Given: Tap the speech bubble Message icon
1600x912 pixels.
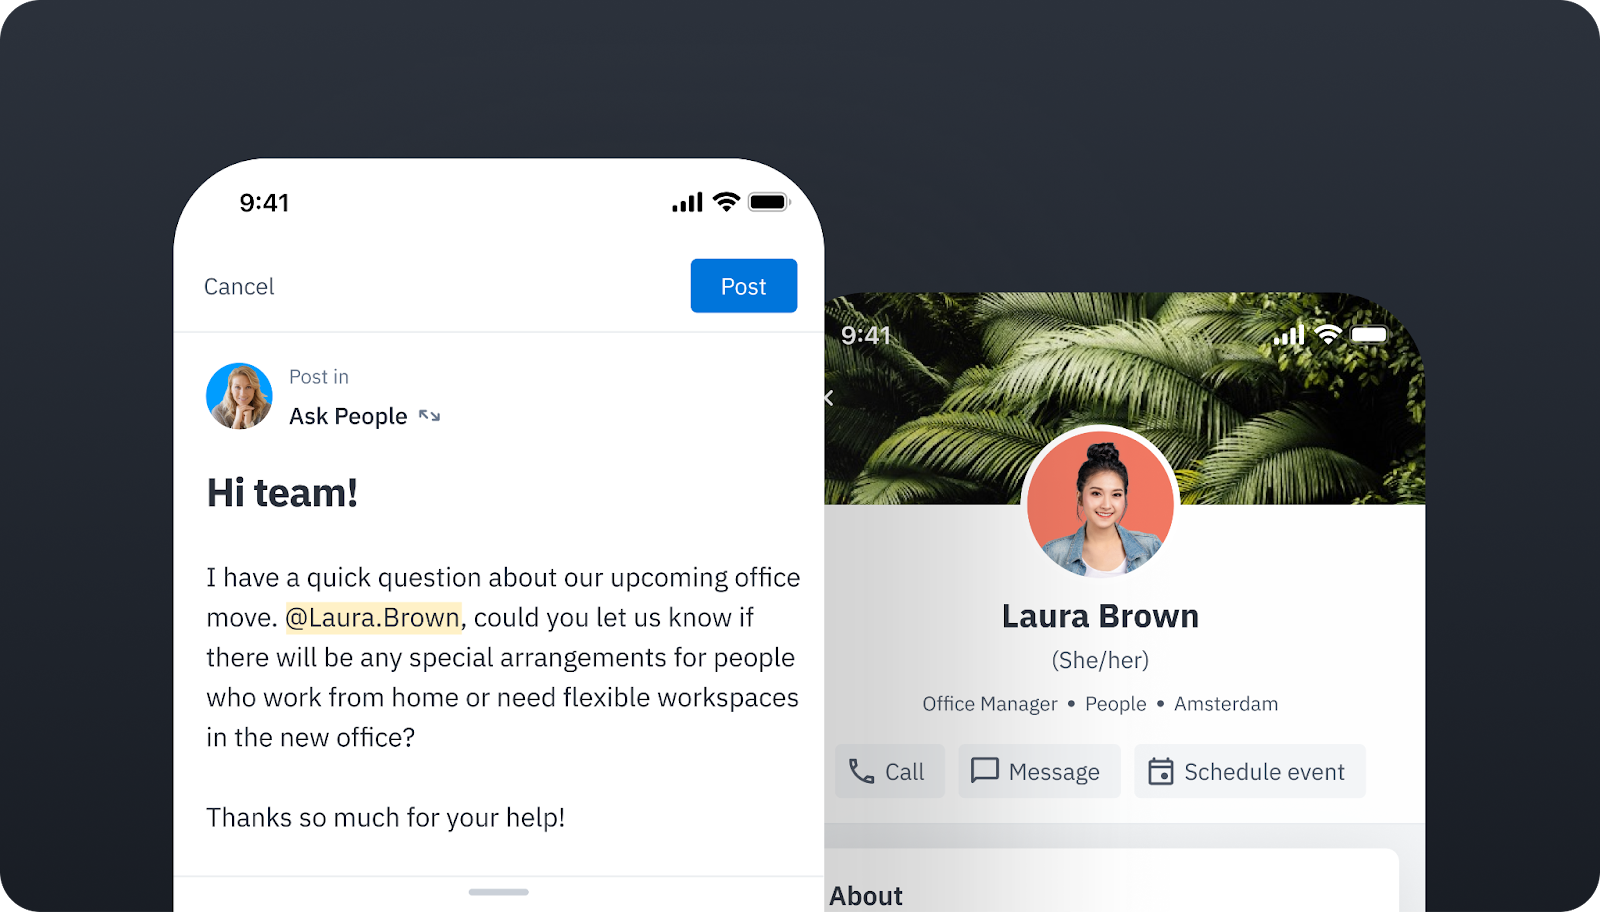Looking at the screenshot, I should pyautogui.click(x=984, y=770).
